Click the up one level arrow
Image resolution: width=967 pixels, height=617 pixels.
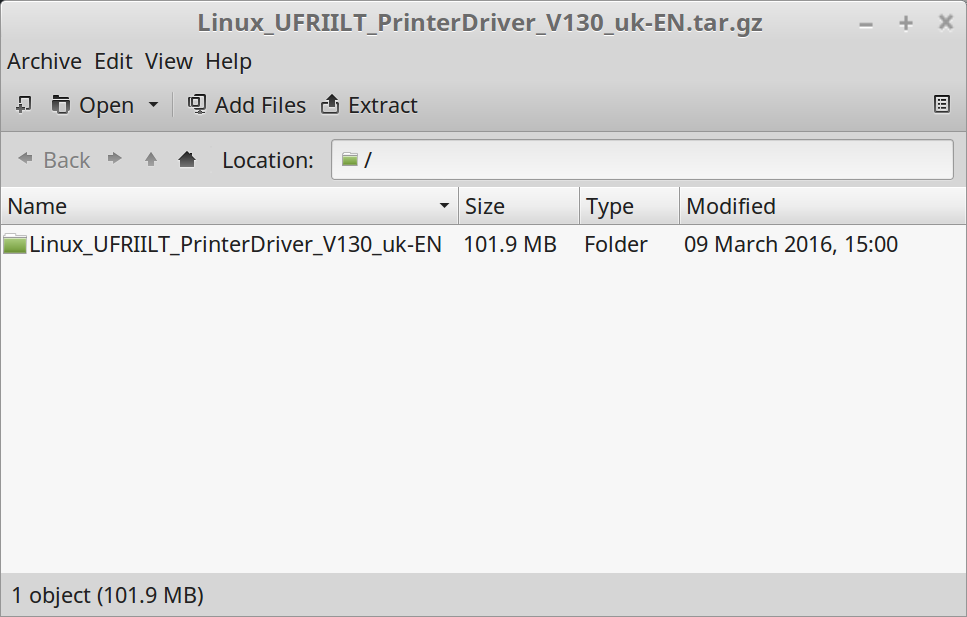pyautogui.click(x=151, y=160)
